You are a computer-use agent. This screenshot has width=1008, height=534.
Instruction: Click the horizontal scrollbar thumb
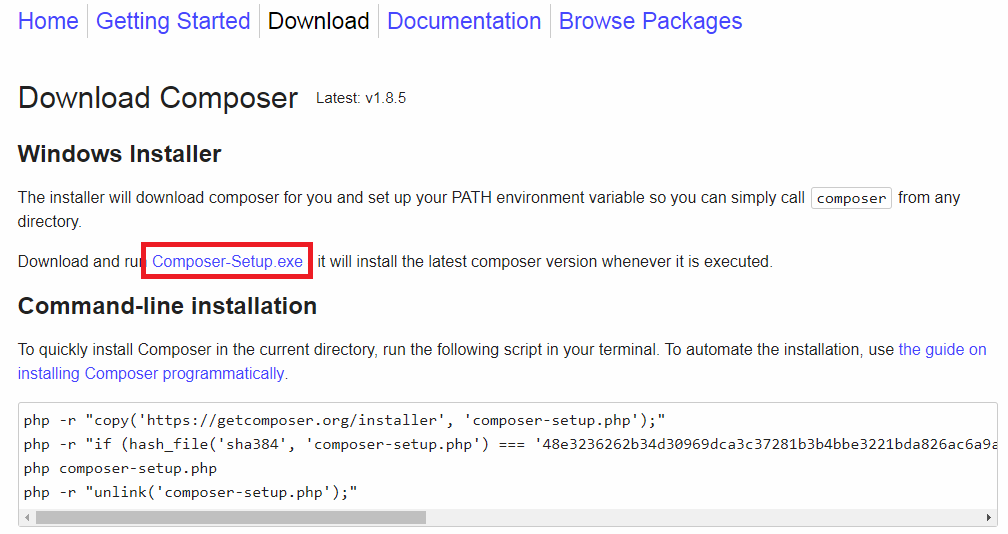pyautogui.click(x=230, y=518)
